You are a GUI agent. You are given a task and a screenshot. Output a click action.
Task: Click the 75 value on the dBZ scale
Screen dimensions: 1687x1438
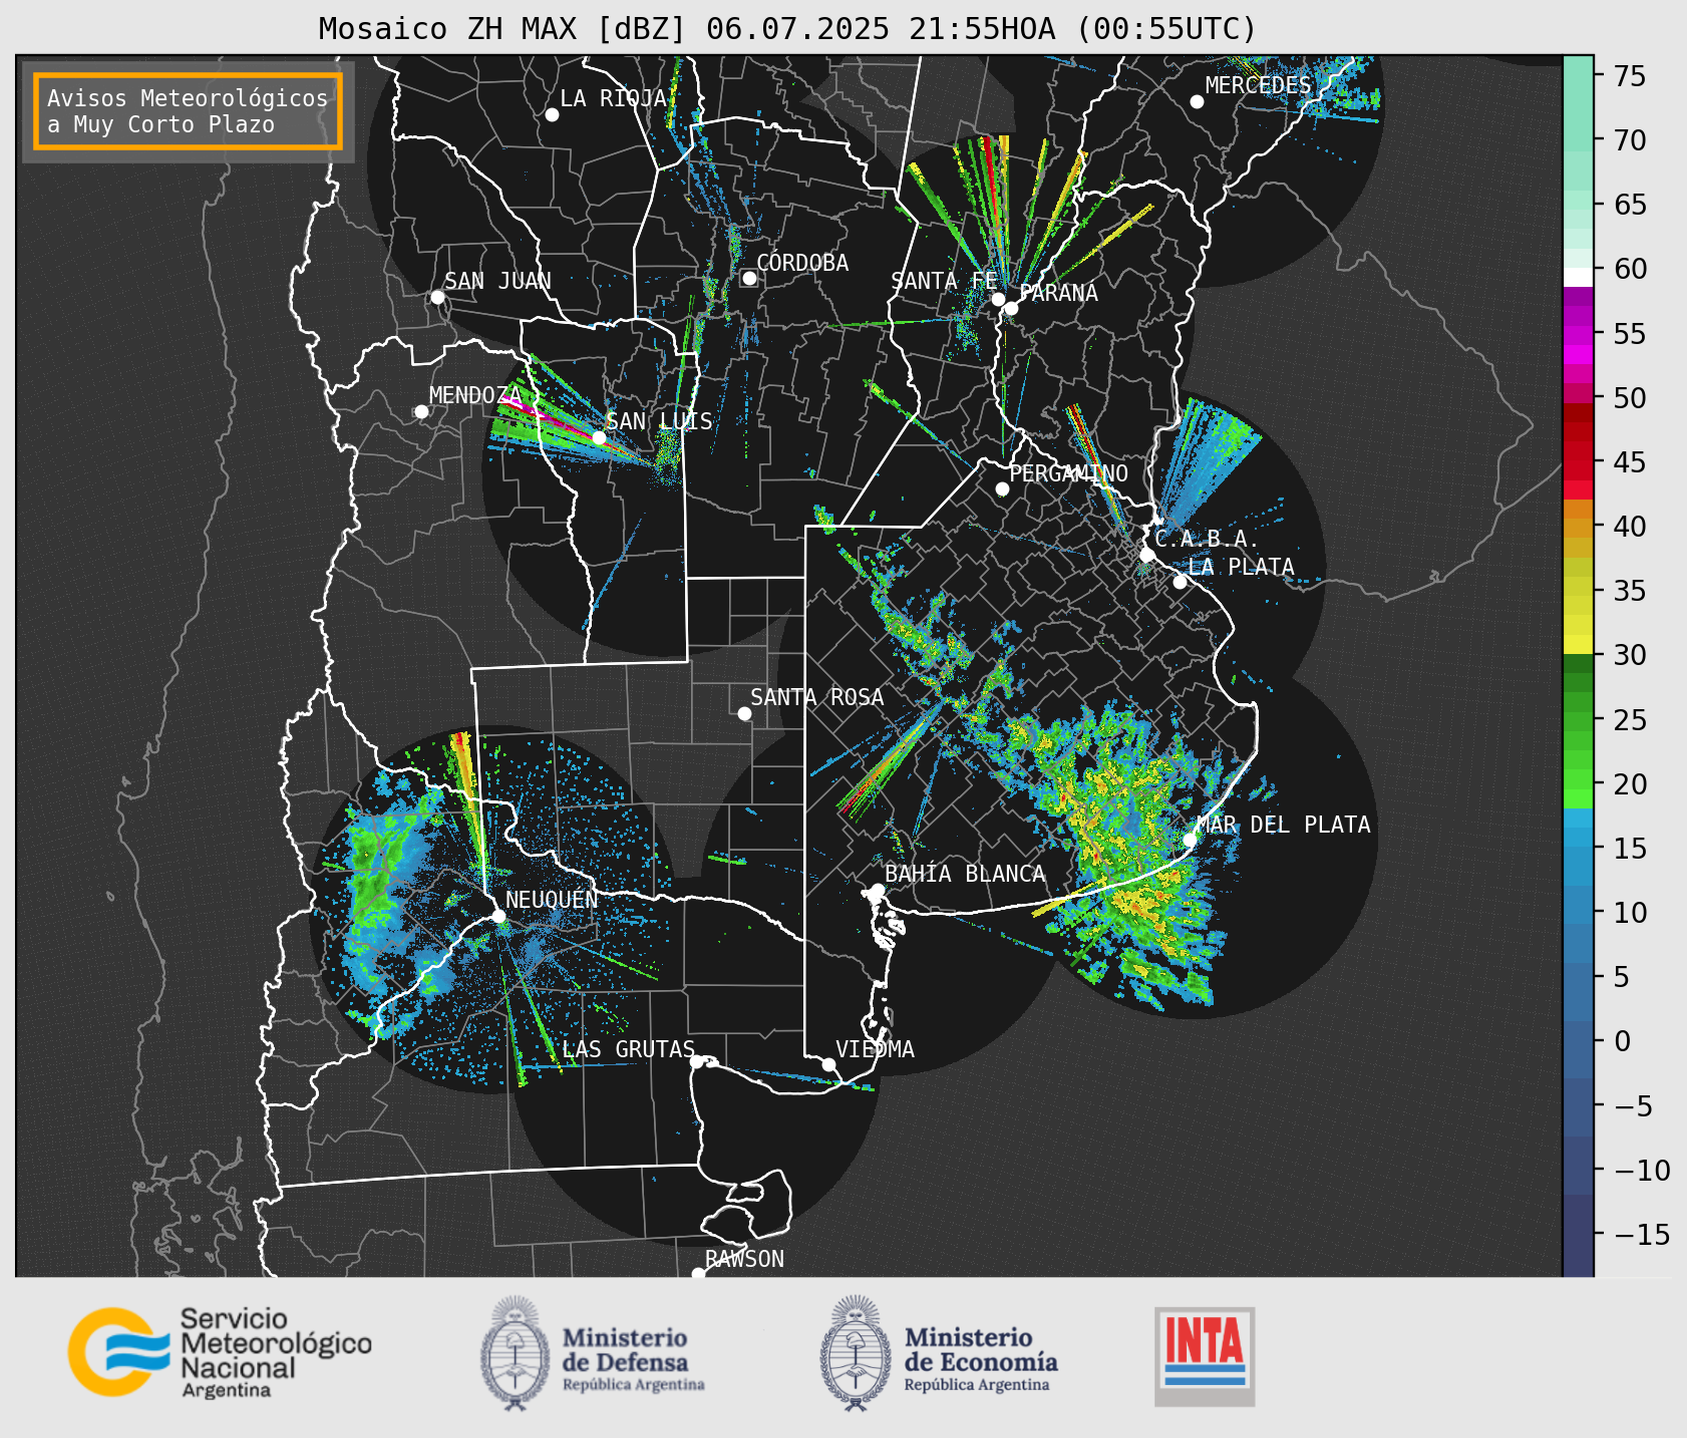(x=1629, y=76)
